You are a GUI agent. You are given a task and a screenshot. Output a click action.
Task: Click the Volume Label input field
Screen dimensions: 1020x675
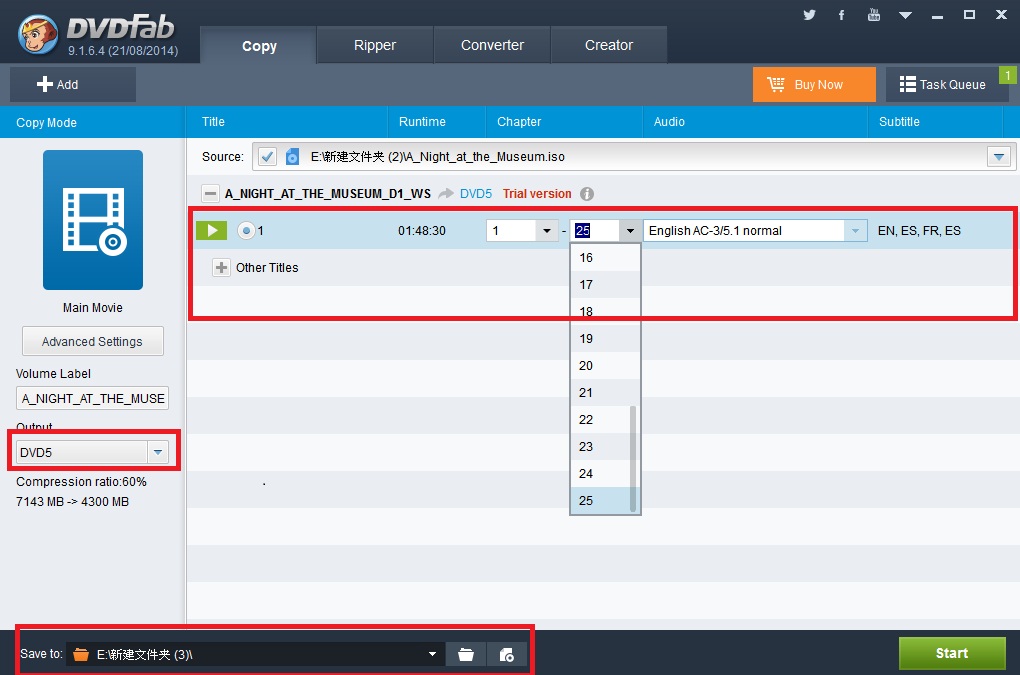[92, 398]
